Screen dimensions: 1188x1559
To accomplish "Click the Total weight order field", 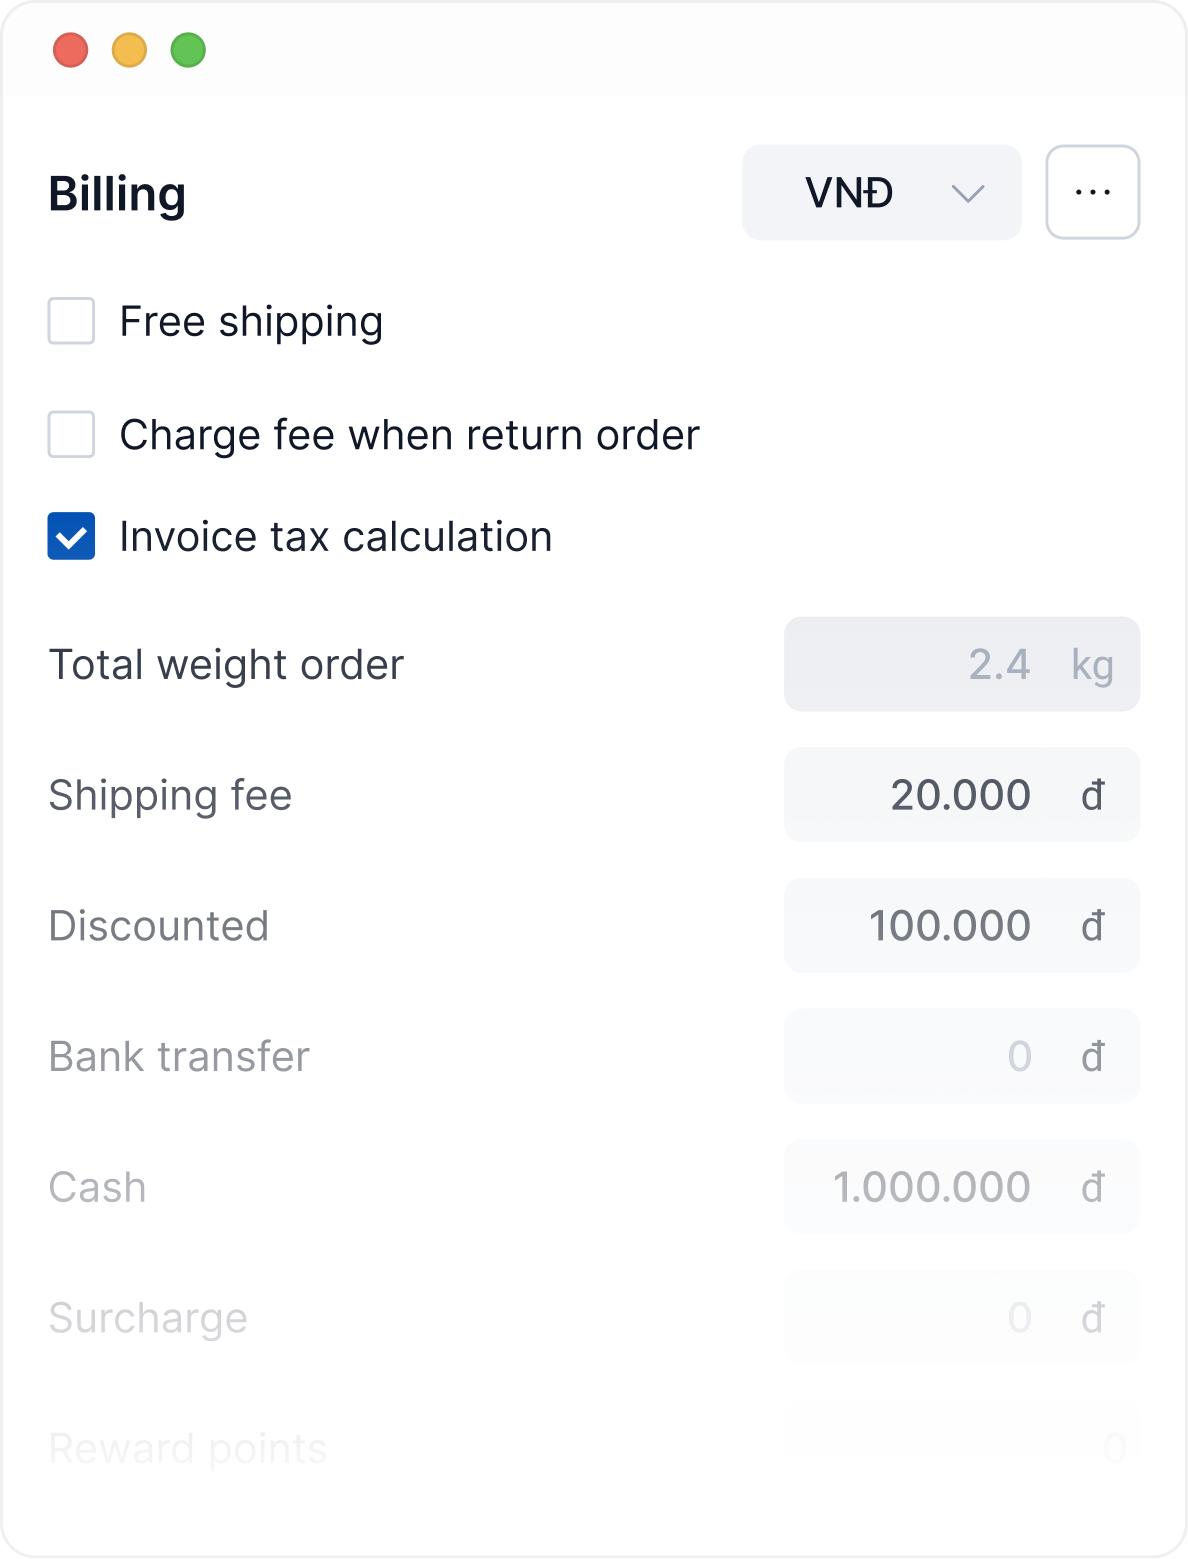I will click(960, 664).
